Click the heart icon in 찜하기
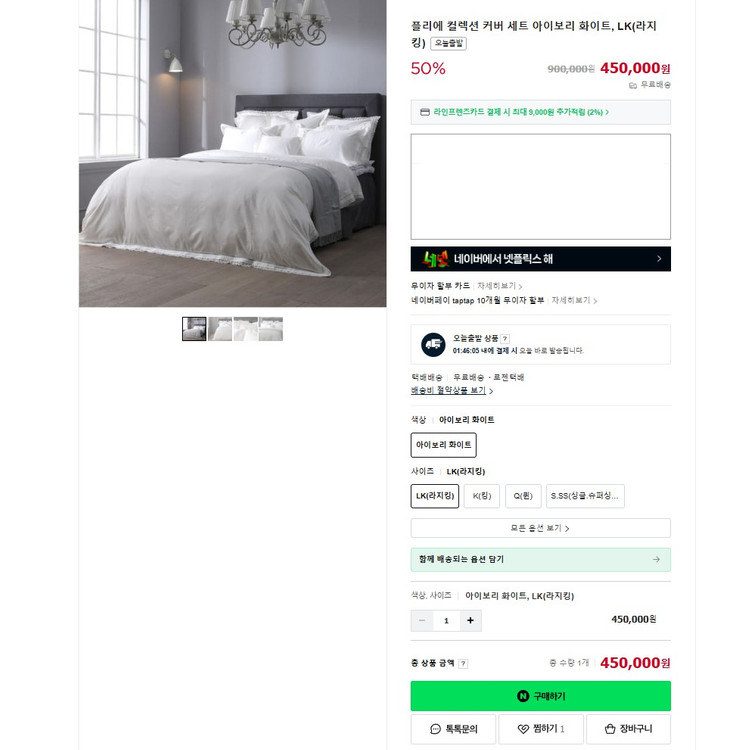This screenshot has height=750, width=750. (523, 729)
